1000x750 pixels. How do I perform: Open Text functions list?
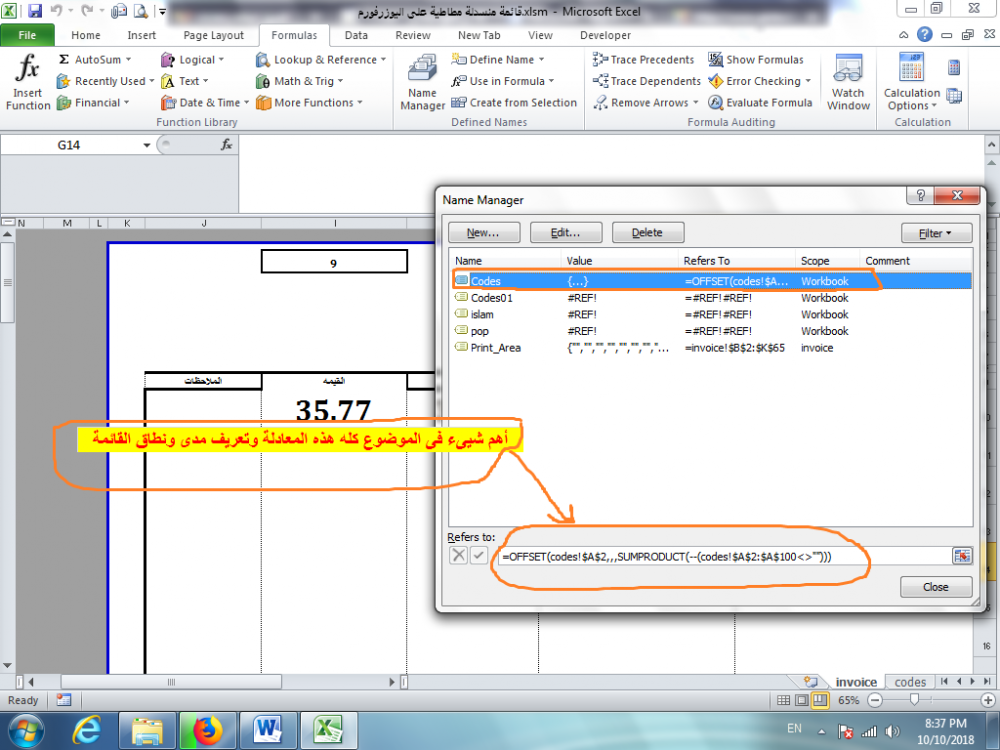[x=185, y=81]
